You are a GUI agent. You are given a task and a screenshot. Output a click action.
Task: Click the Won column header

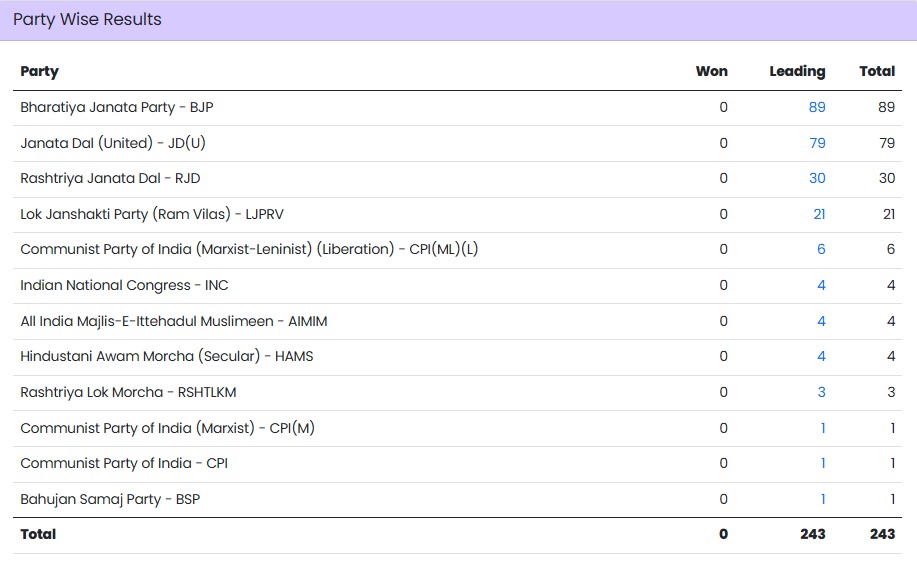(712, 71)
